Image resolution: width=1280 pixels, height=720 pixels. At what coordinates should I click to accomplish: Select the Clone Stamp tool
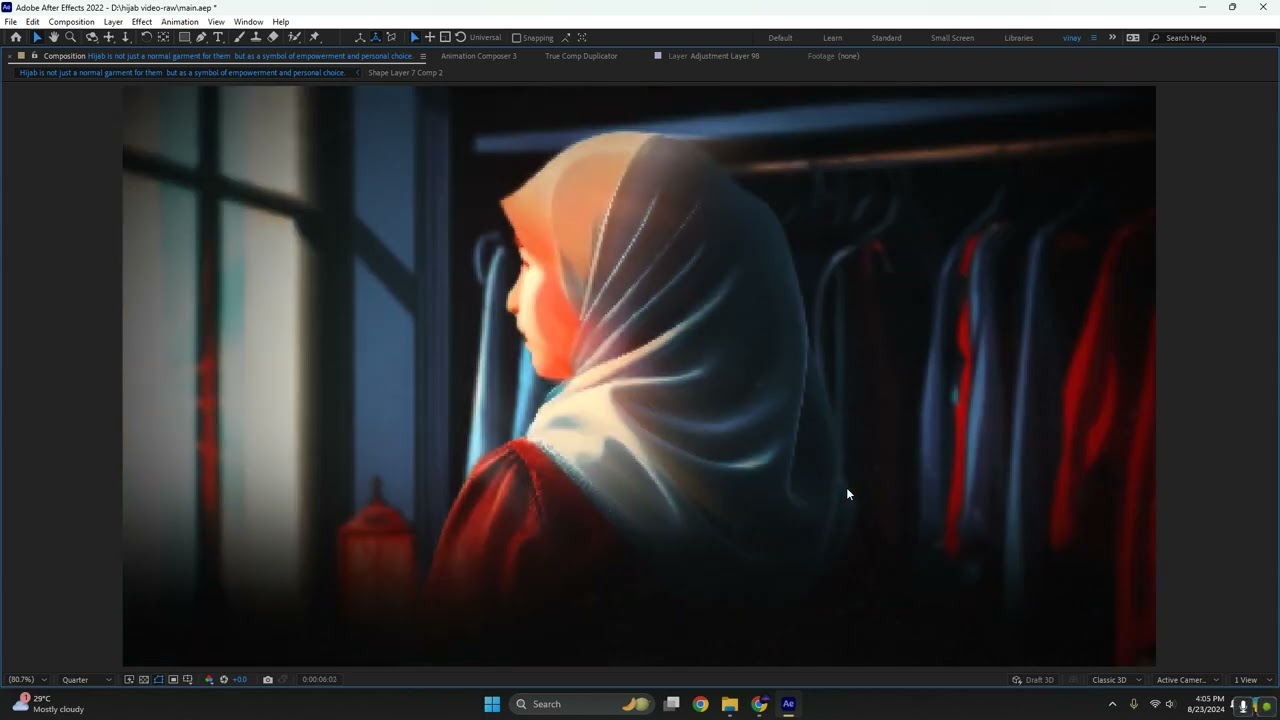pyautogui.click(x=256, y=38)
